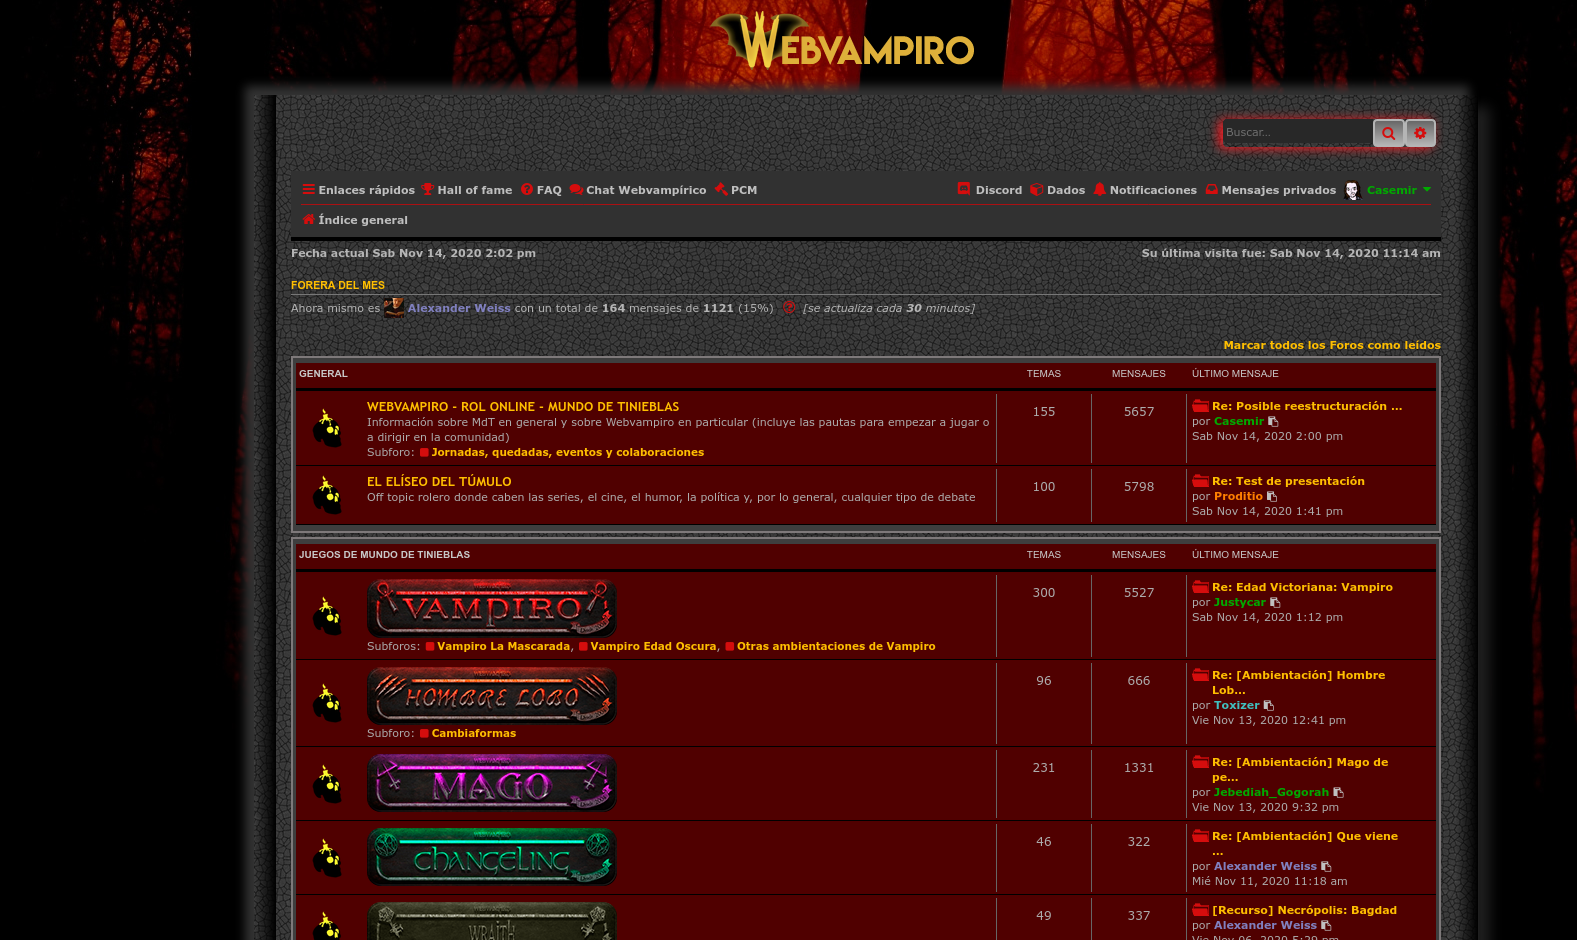Expand the Enlaces rápidos dropdown
This screenshot has width=1577, height=940.
[x=358, y=190]
